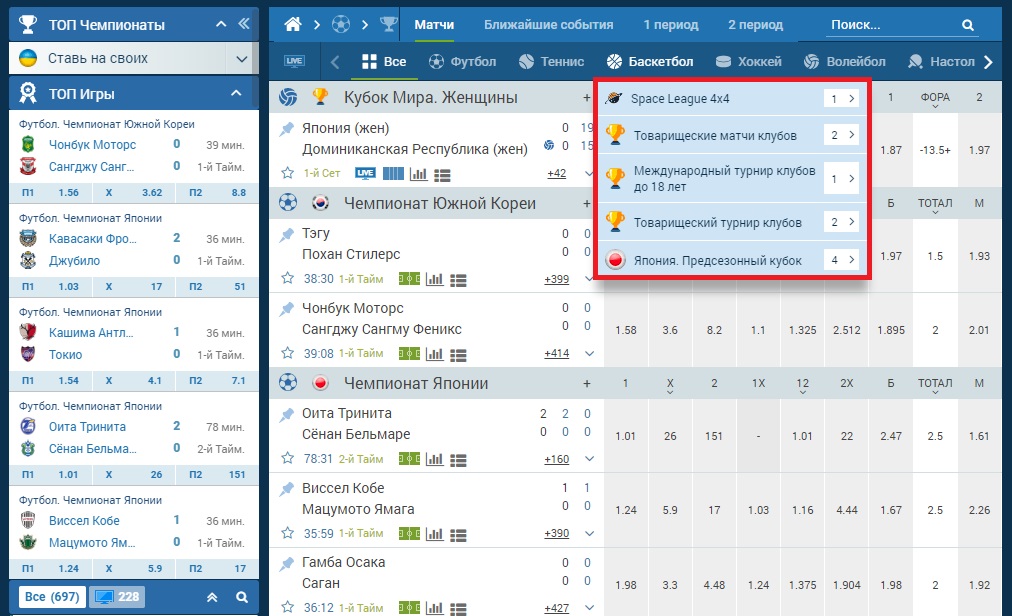
Task: Expand markets for Гамба Осака match
Action: [x=589, y=608]
